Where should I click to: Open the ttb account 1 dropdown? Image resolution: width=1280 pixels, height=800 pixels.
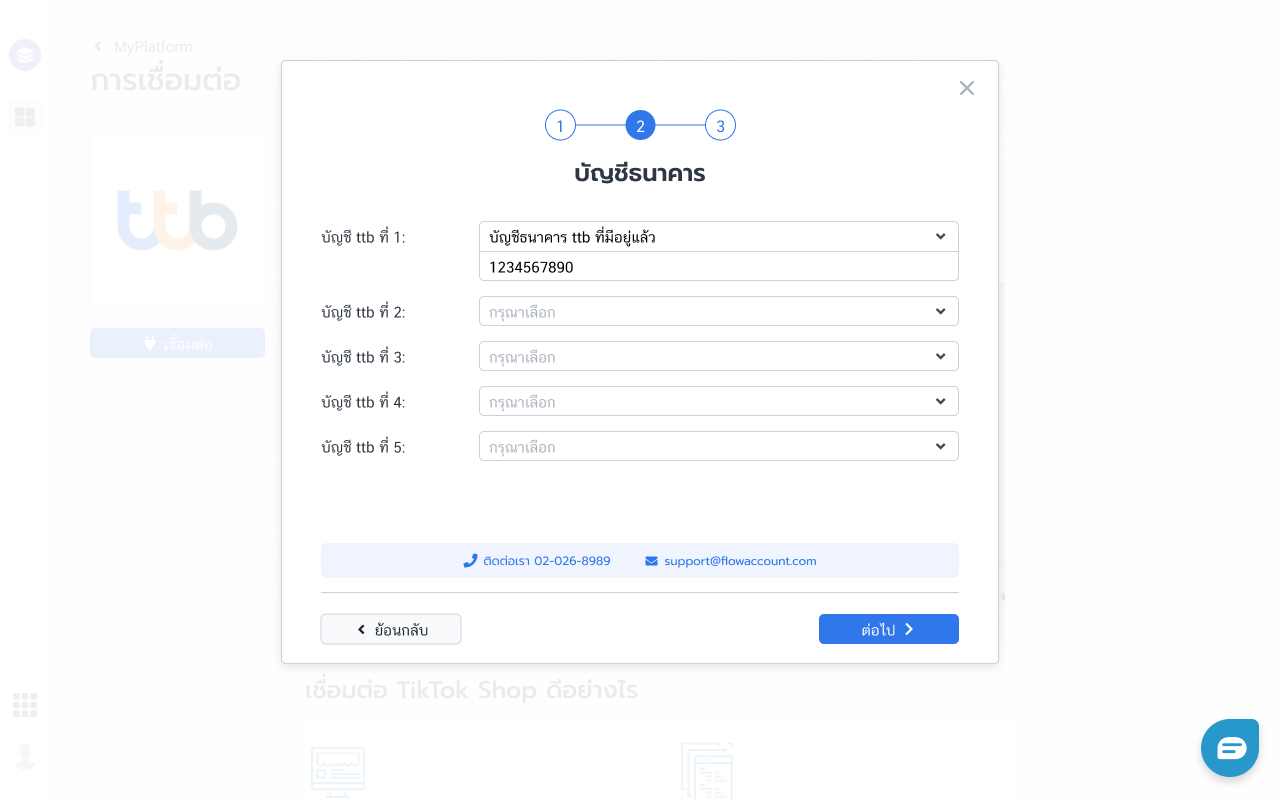[x=718, y=237]
